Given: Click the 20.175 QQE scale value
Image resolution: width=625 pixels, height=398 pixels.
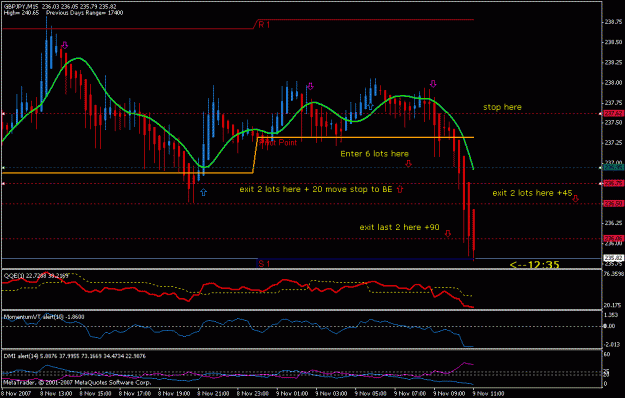Looking at the screenshot, I should tap(613, 306).
